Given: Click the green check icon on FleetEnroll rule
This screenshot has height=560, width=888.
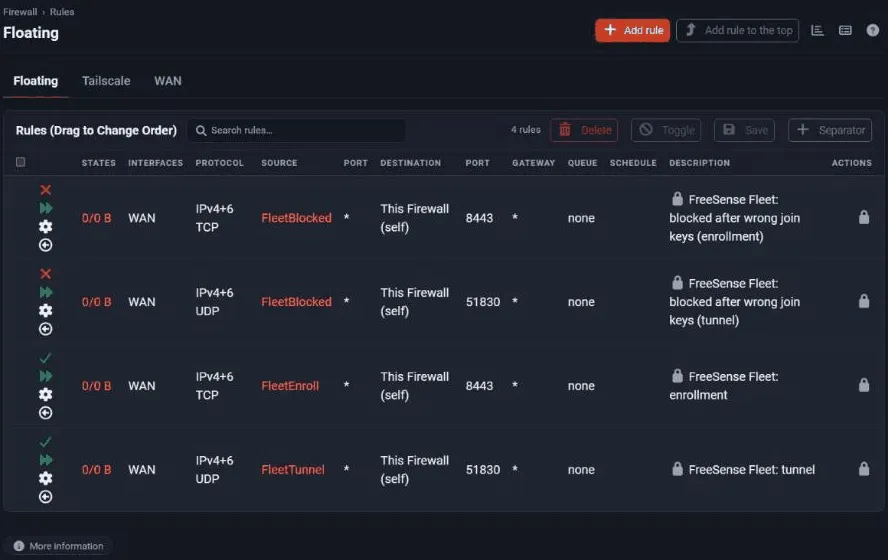Looking at the screenshot, I should (x=45, y=358).
